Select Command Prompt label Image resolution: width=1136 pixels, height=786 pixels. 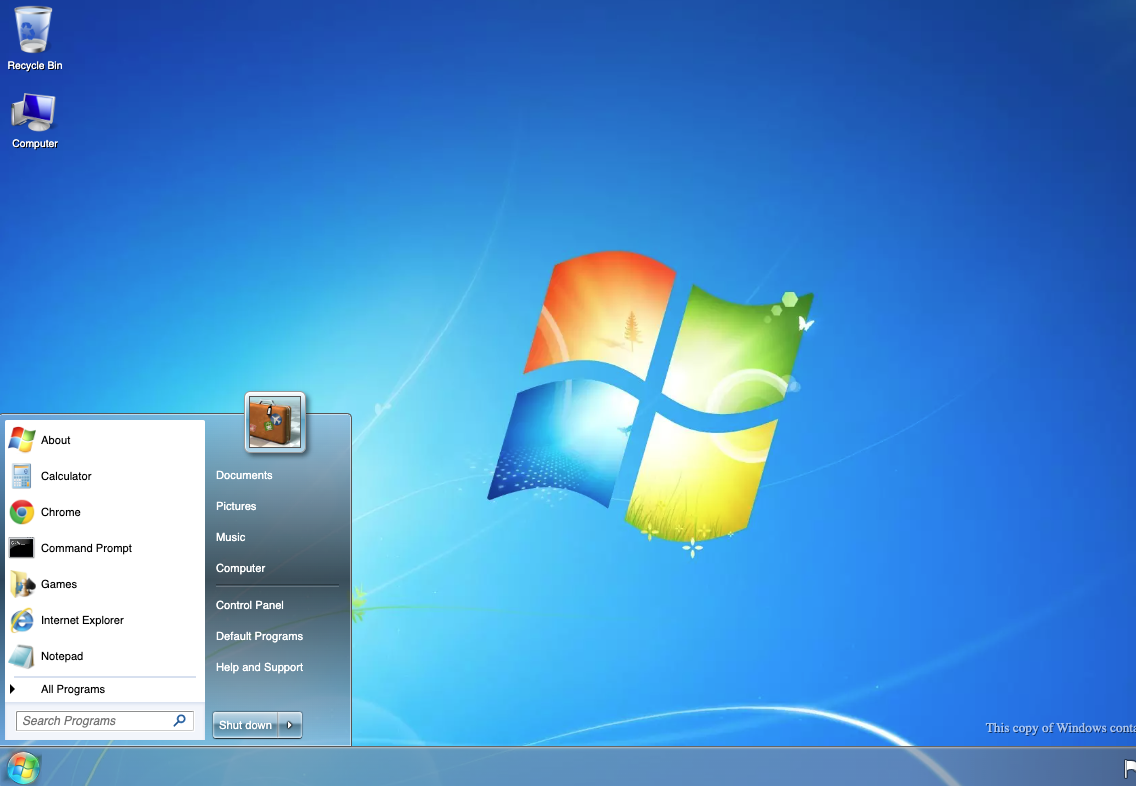[86, 548]
